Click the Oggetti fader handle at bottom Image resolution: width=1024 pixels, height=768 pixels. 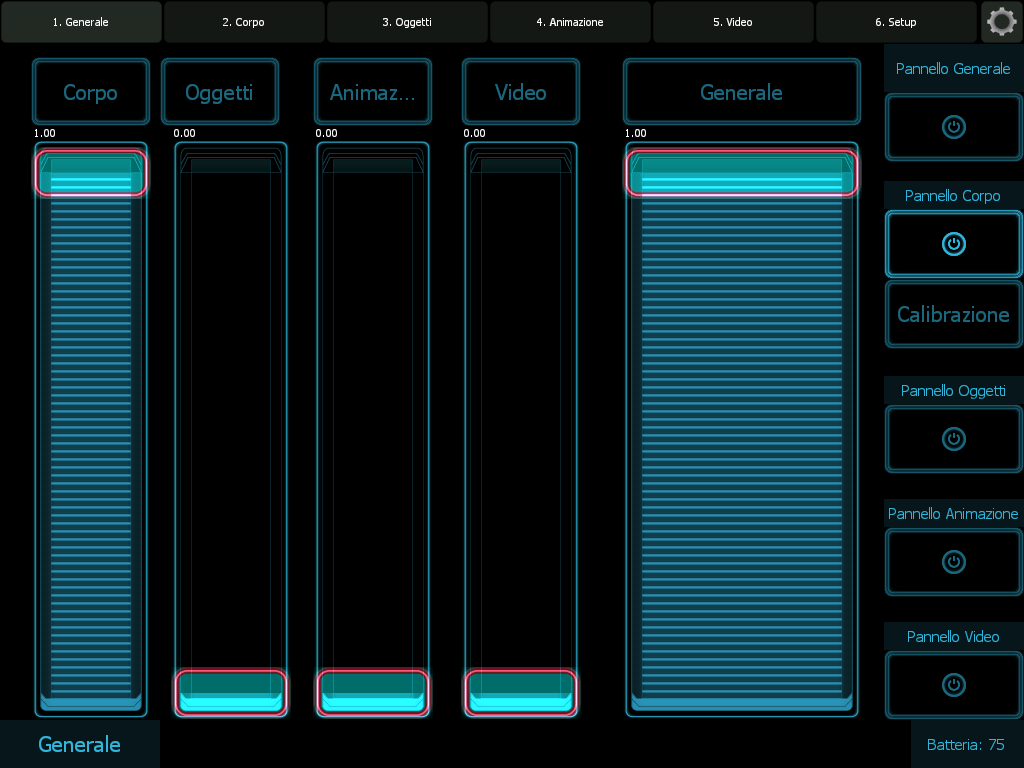point(231,692)
